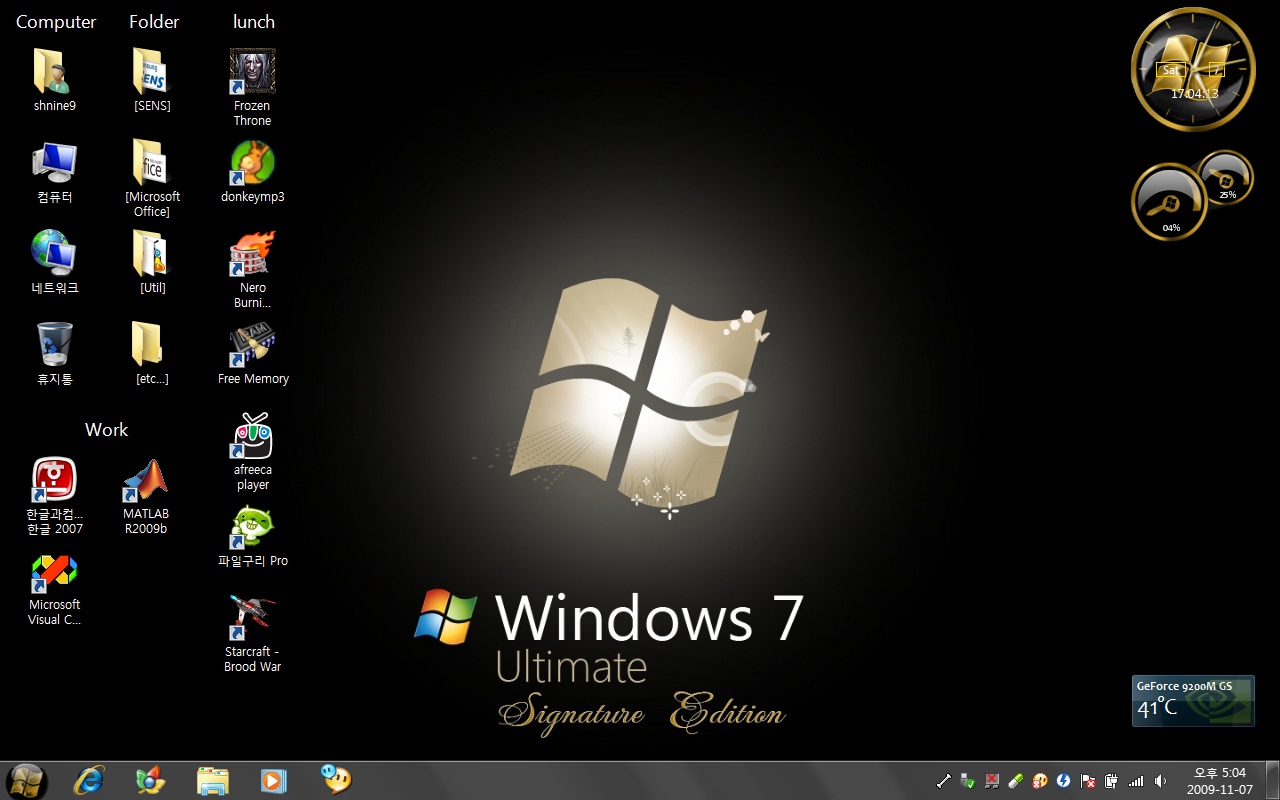Image resolution: width=1280 pixels, height=800 pixels.
Task: Click the "lunch" fence title
Action: pos(254,22)
